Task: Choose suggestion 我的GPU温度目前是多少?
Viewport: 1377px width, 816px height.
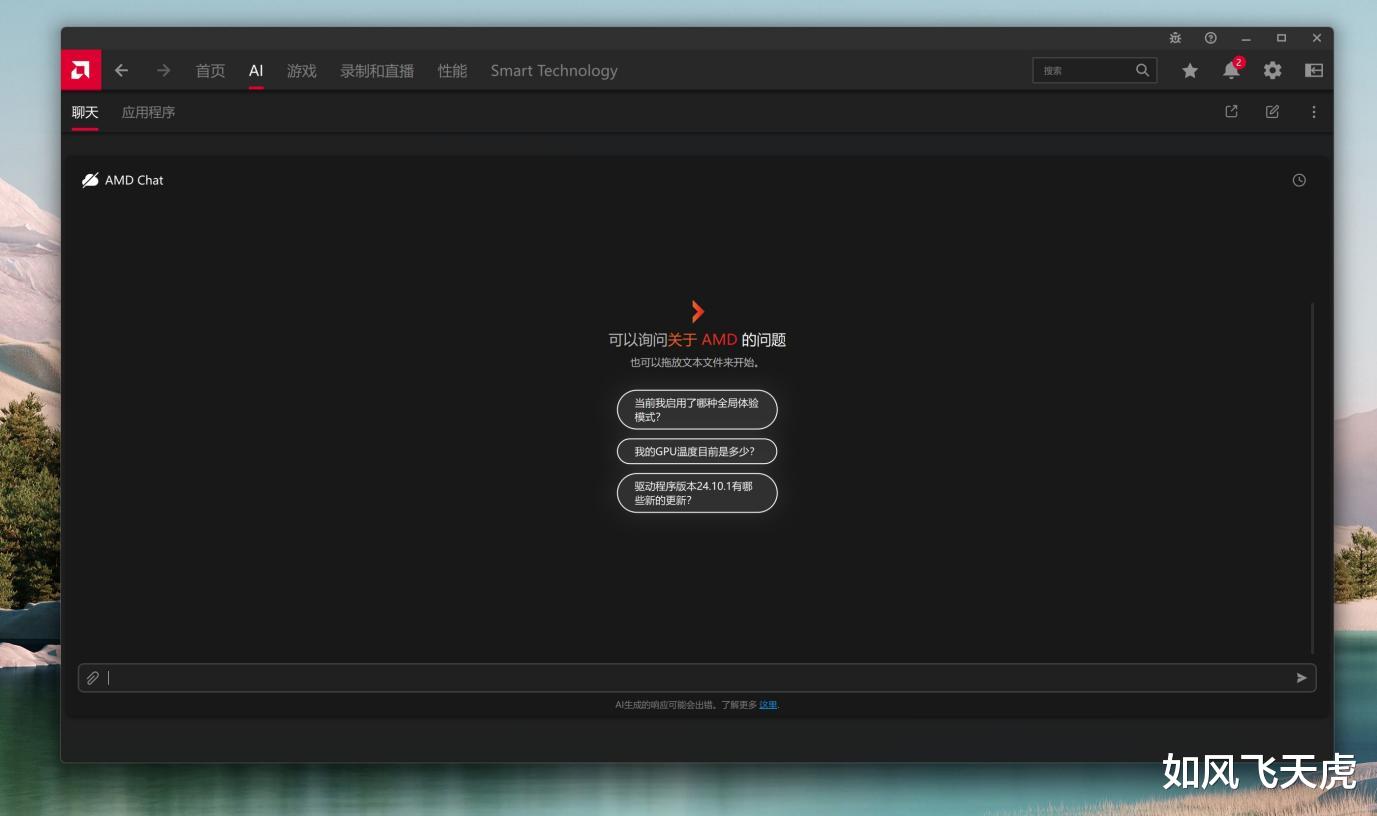Action: 697,451
